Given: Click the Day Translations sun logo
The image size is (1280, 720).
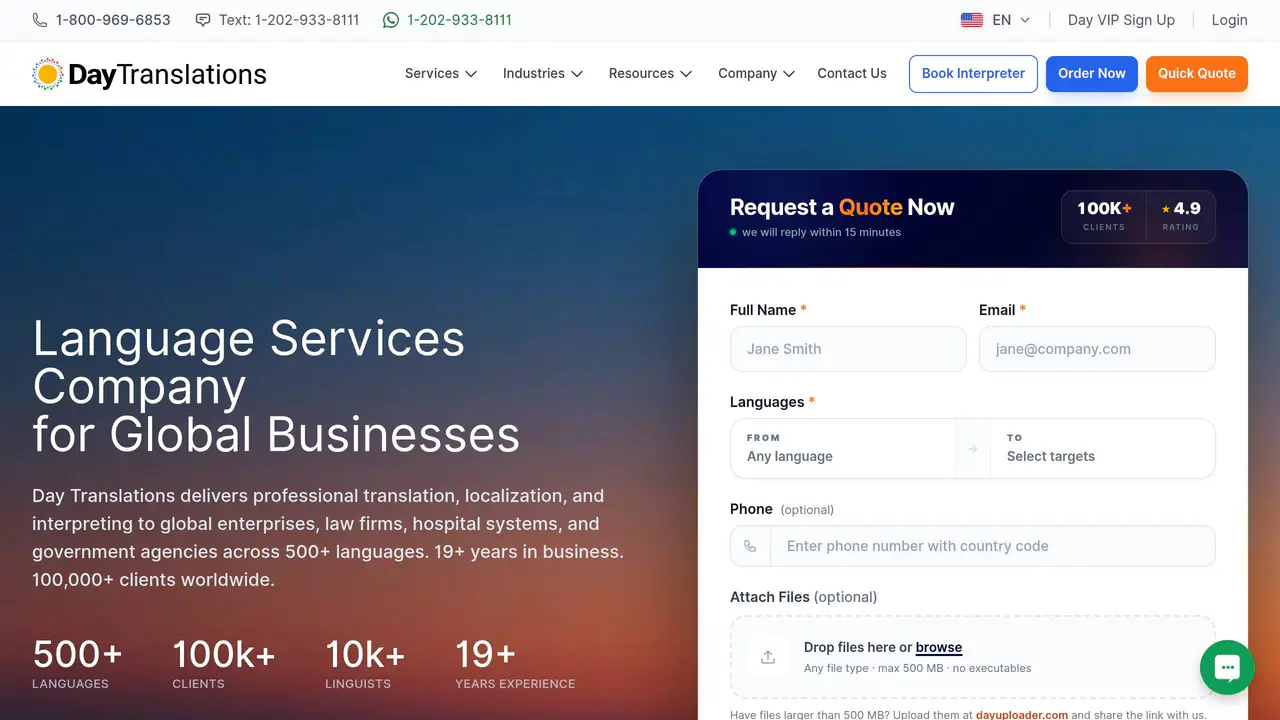Looking at the screenshot, I should (x=47, y=74).
